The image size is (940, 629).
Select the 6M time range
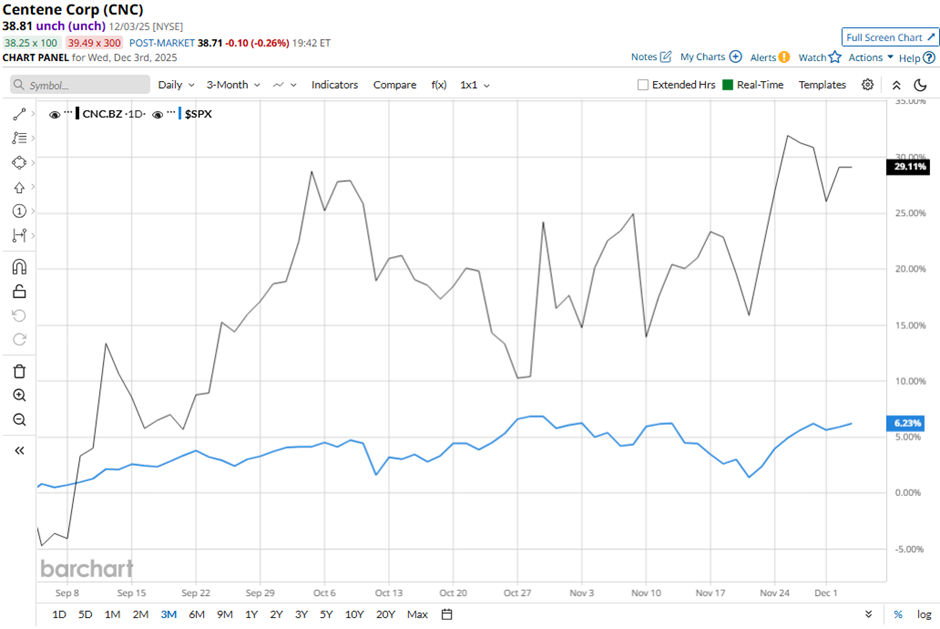pyautogui.click(x=197, y=615)
